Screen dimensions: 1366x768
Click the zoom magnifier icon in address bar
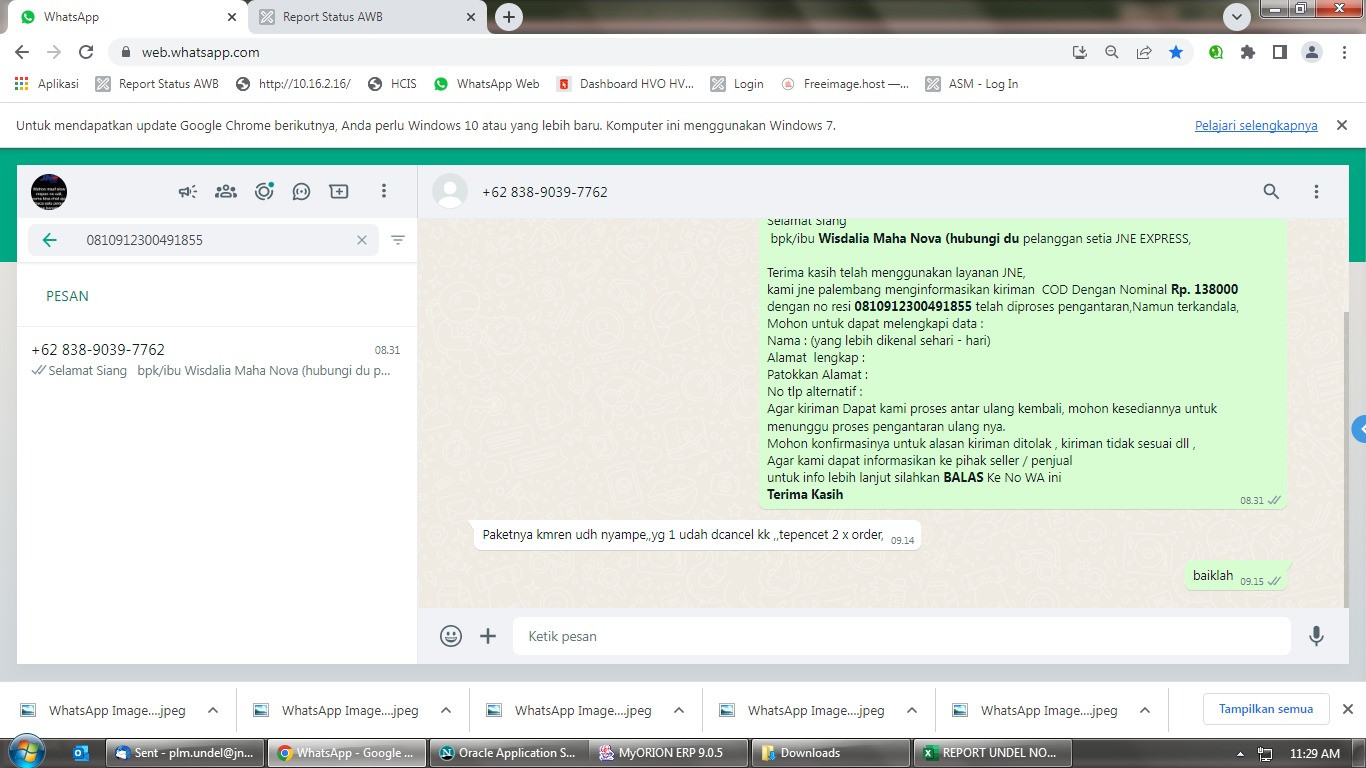pos(1112,52)
